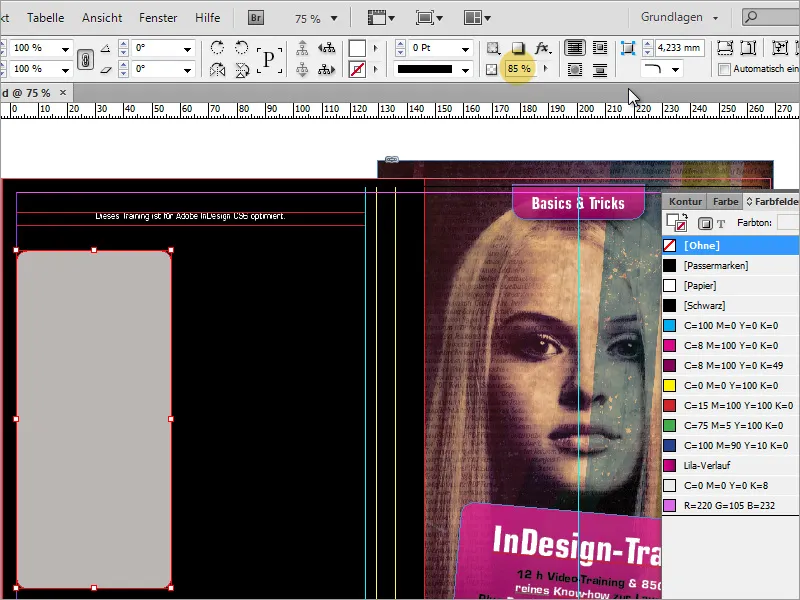Open the fx effects menu

(542, 48)
